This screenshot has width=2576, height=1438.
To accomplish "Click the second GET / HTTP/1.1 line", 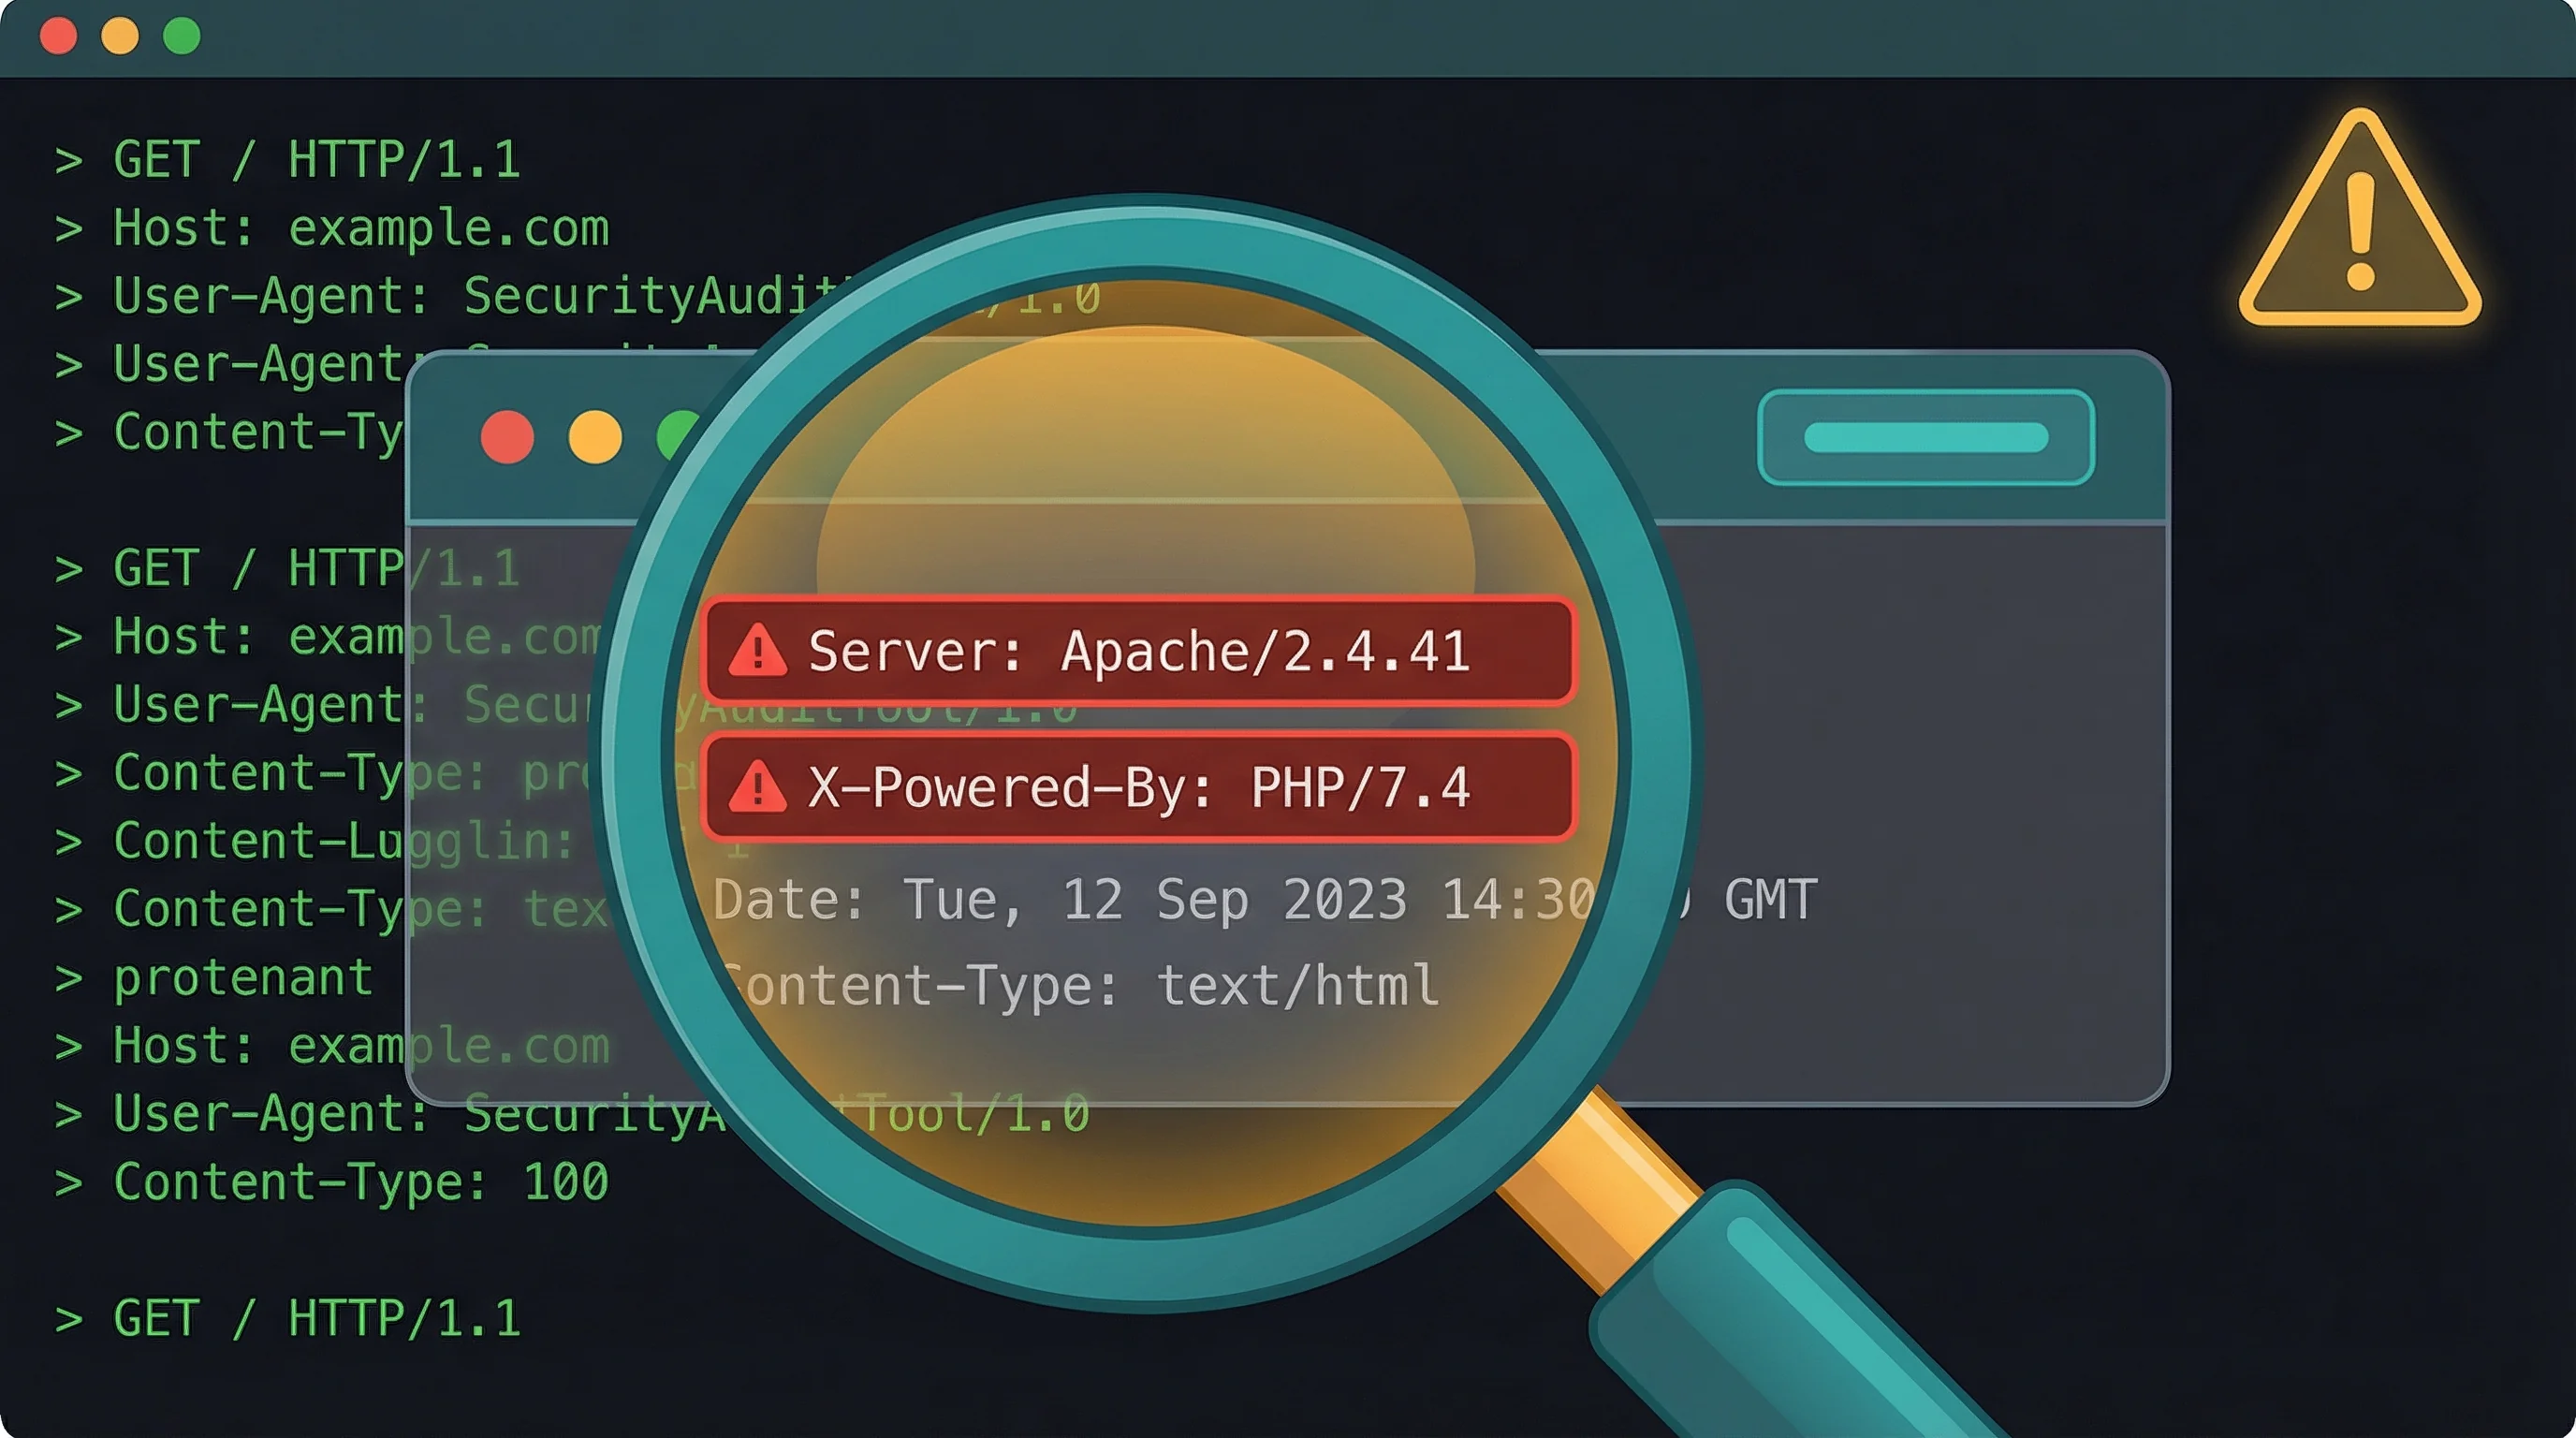I will click(x=288, y=569).
